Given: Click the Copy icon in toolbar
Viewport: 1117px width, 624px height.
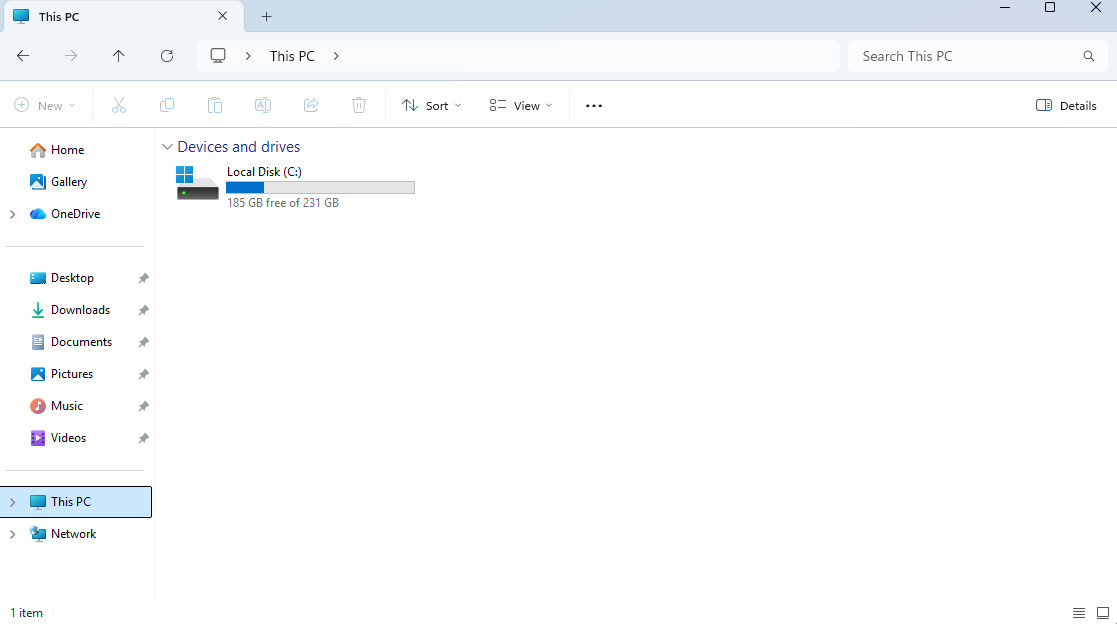Looking at the screenshot, I should click(x=167, y=105).
